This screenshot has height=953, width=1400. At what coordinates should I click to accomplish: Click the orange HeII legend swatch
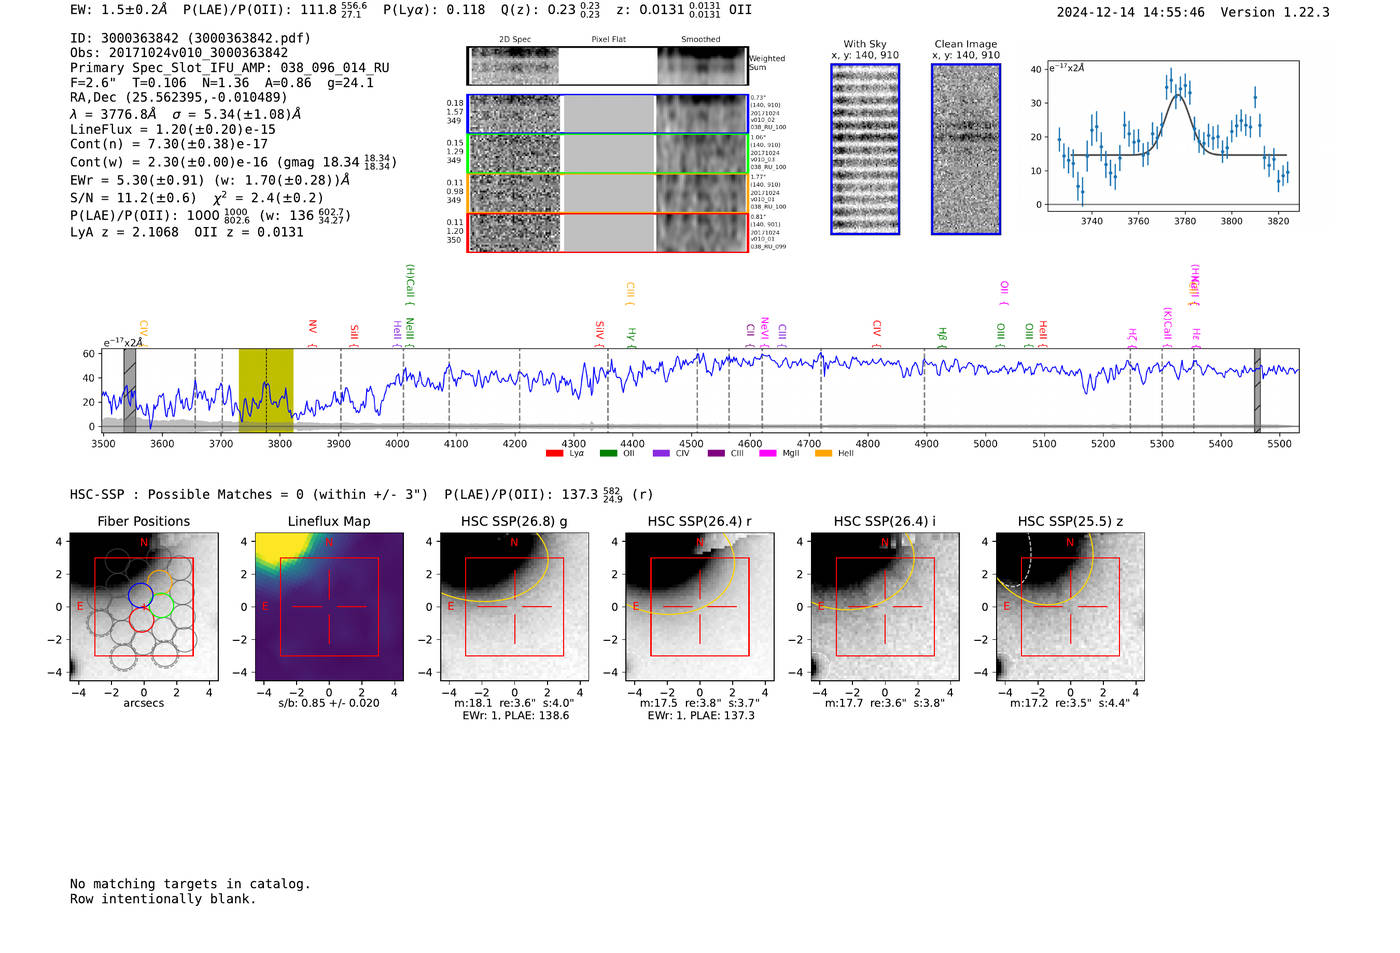click(x=823, y=454)
